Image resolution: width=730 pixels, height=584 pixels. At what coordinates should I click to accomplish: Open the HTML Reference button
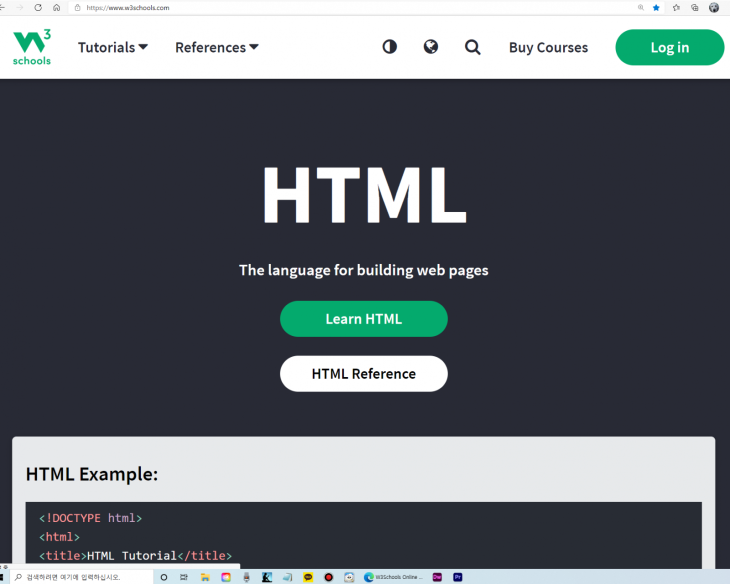tap(363, 374)
